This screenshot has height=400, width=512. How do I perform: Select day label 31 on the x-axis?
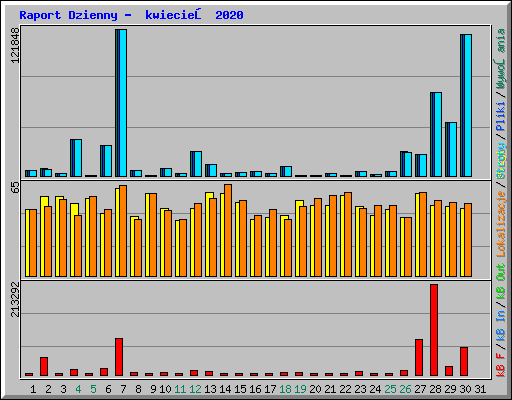[x=480, y=389]
